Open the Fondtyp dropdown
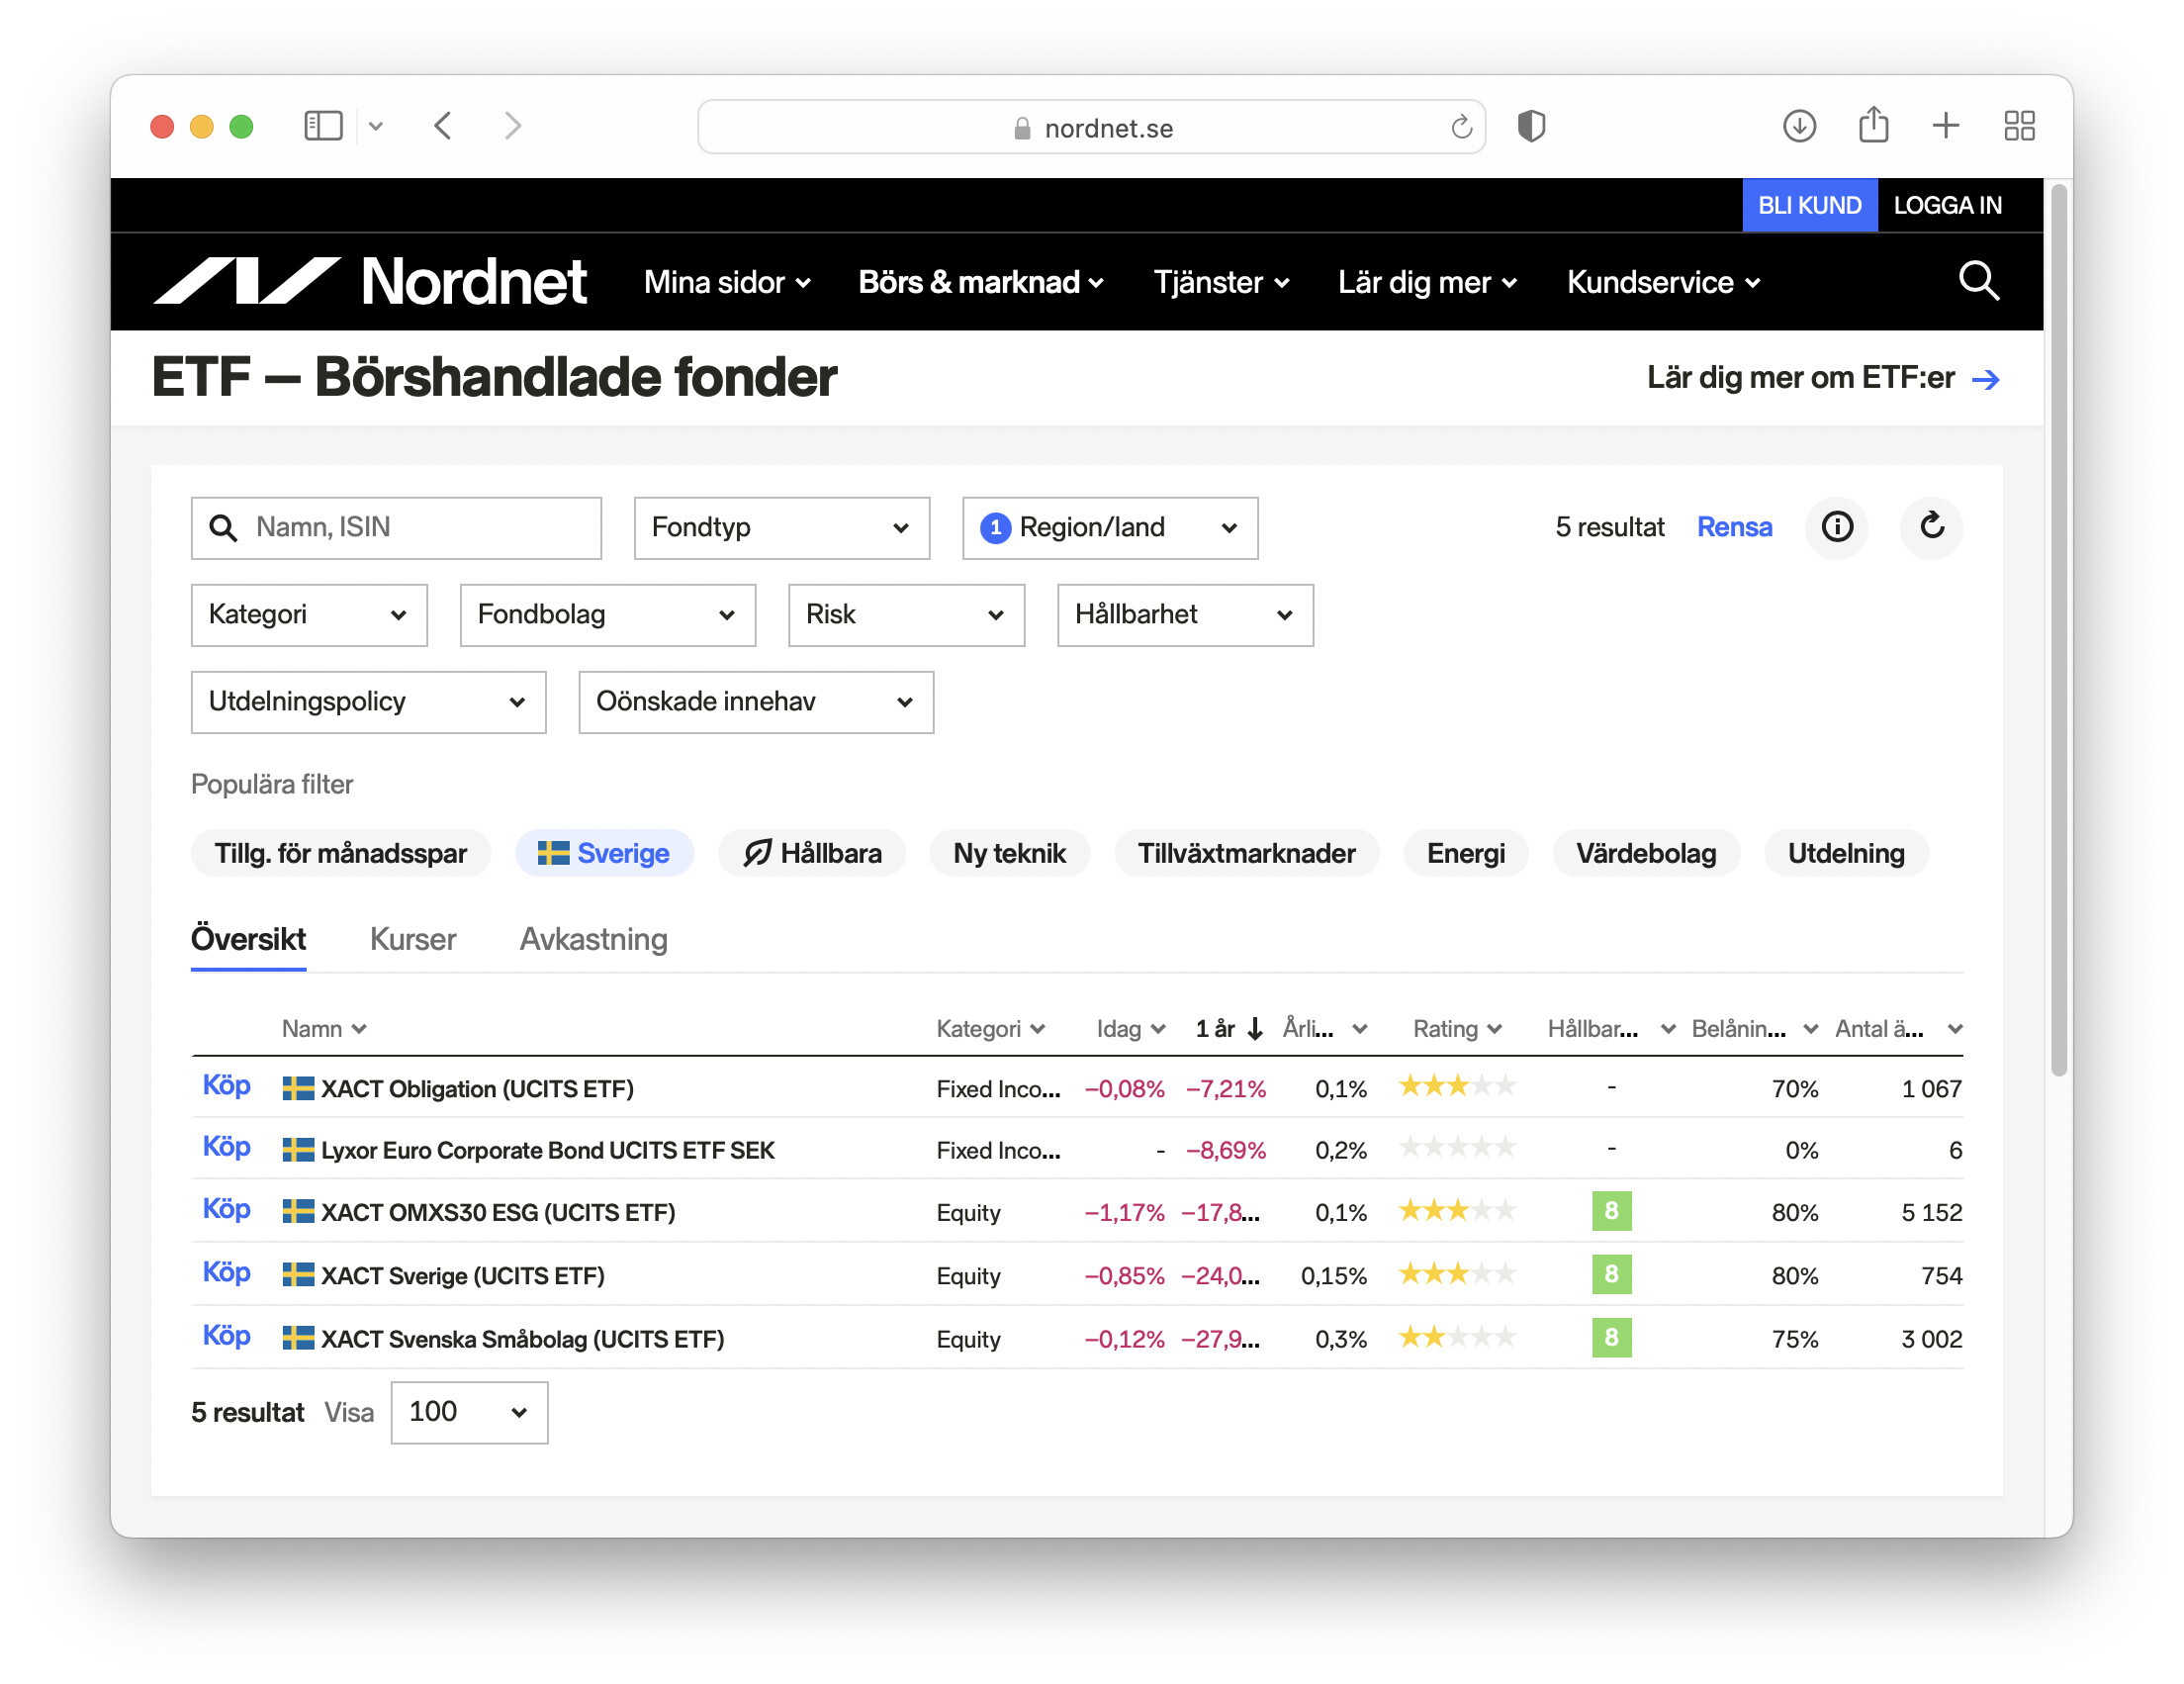2184x1684 pixels. tap(781, 528)
